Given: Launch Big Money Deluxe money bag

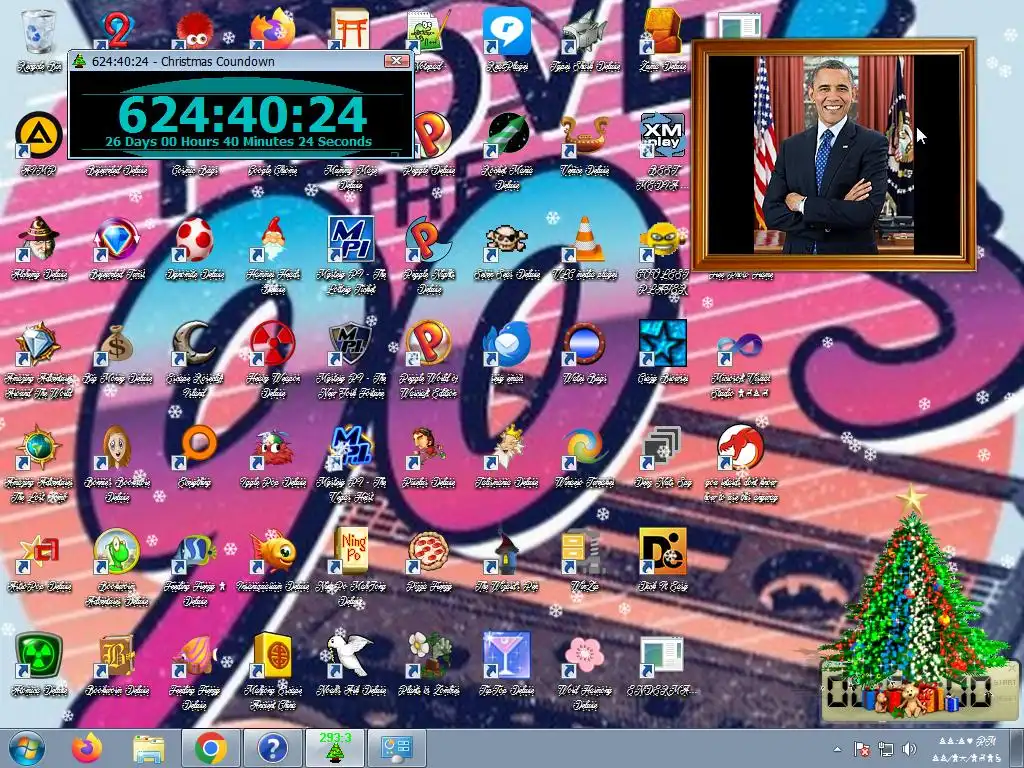Looking at the screenshot, I should 117,344.
